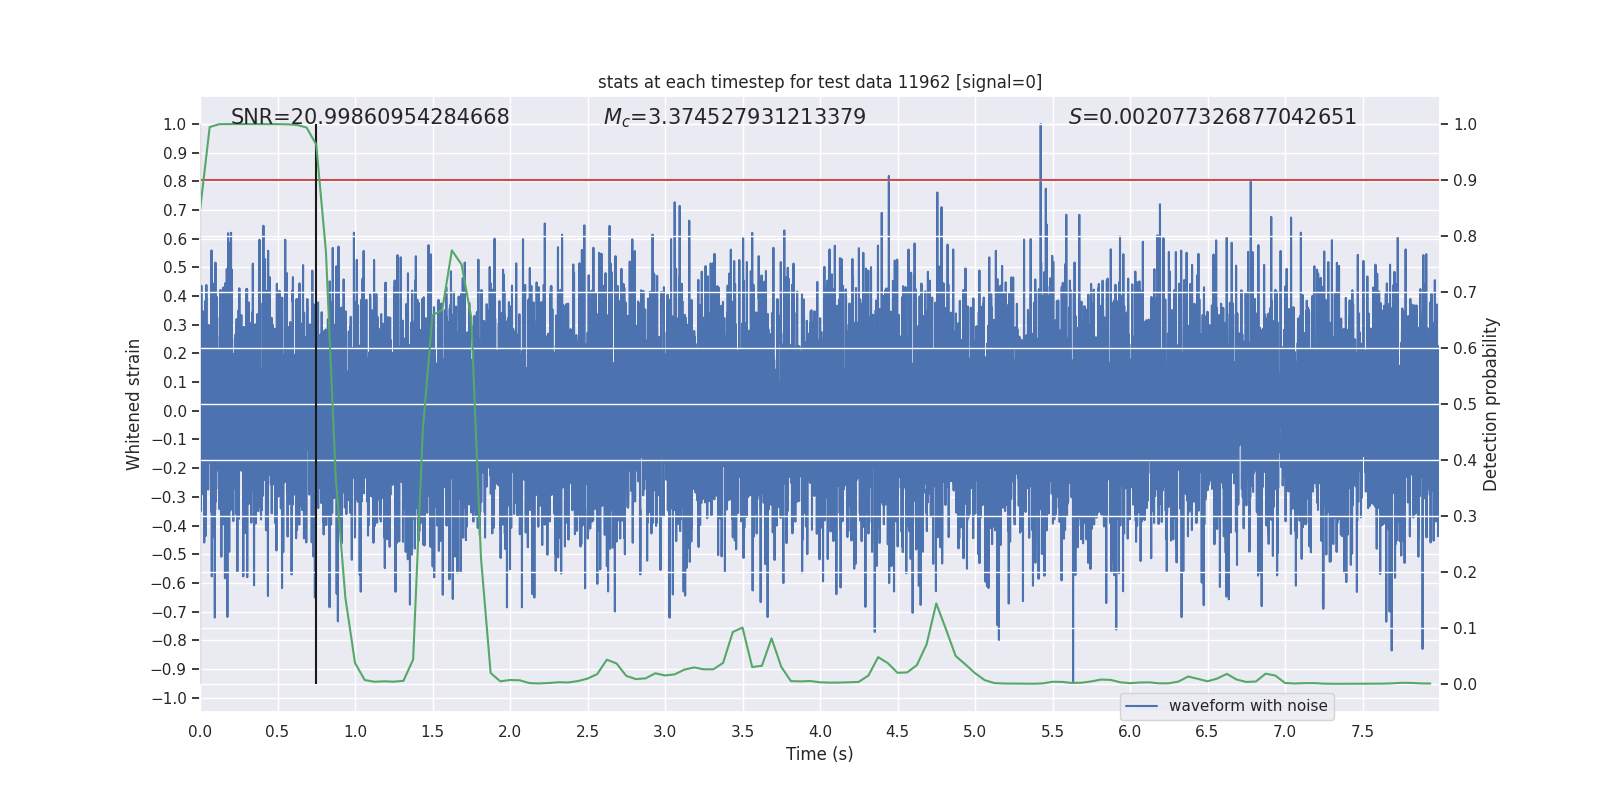The height and width of the screenshot is (800, 1600).
Task: Click the 0.9 tick on the detection probability axis
Action: point(1465,180)
